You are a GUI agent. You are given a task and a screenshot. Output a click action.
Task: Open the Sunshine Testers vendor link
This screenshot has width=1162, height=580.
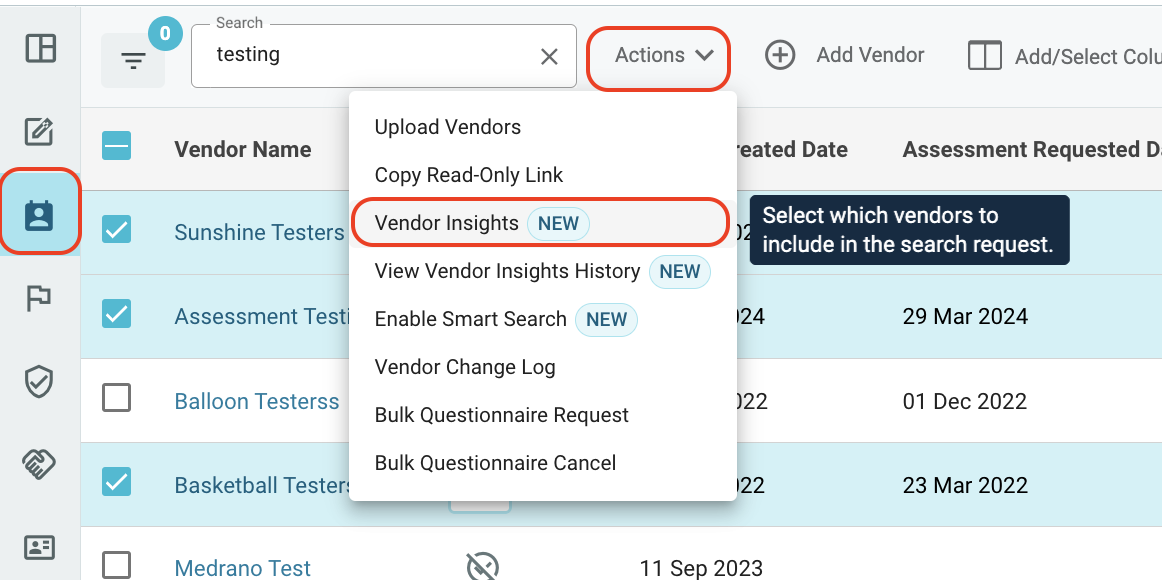tap(259, 232)
